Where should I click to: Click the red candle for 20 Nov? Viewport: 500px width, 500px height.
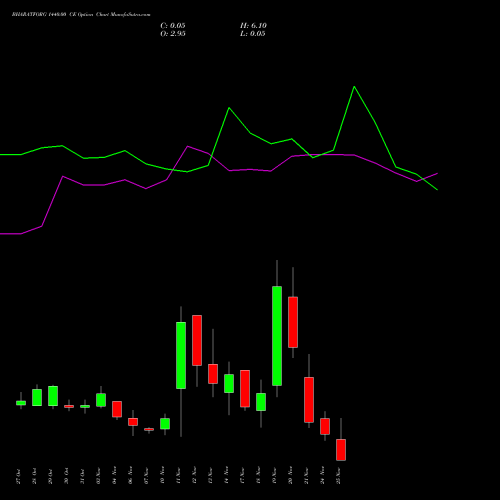293,322
